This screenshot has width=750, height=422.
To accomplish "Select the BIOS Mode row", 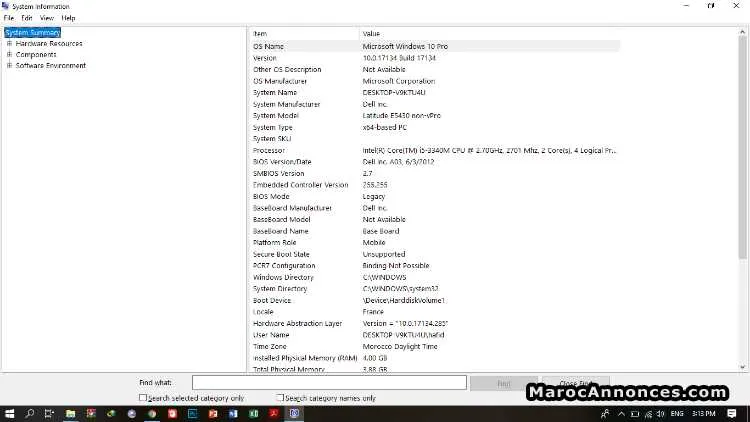I will 435,196.
